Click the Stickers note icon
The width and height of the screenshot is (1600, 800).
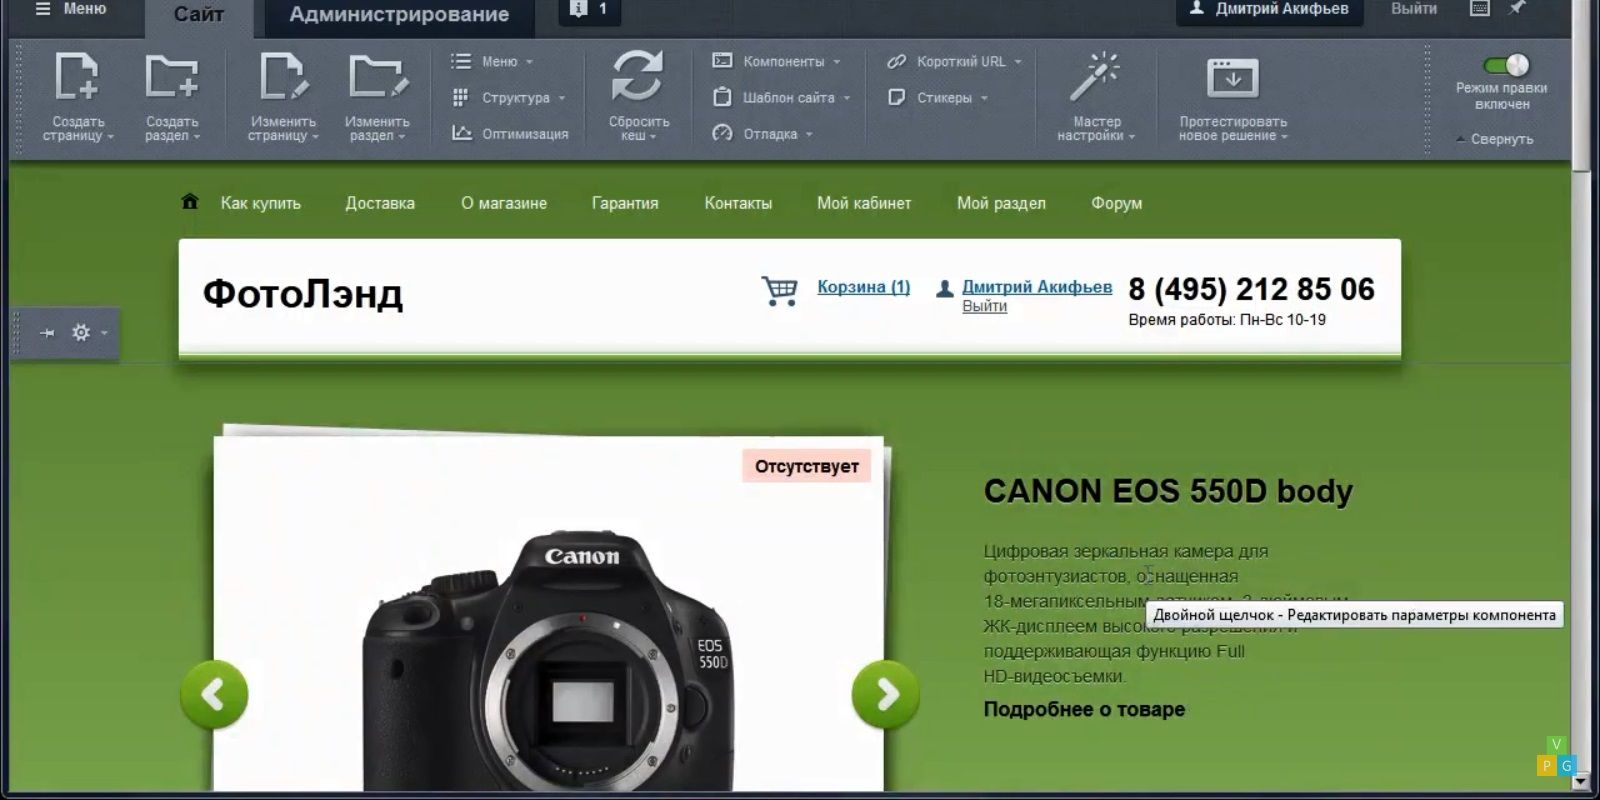pyautogui.click(x=897, y=97)
